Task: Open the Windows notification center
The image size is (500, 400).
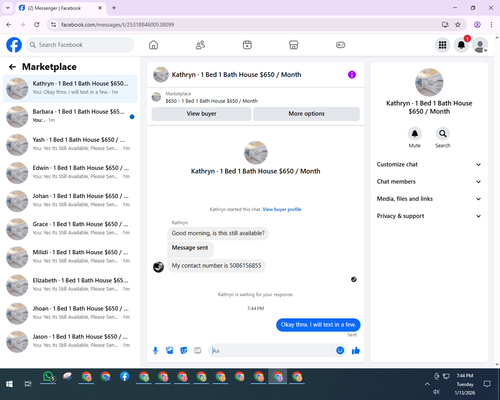Action: [487, 384]
